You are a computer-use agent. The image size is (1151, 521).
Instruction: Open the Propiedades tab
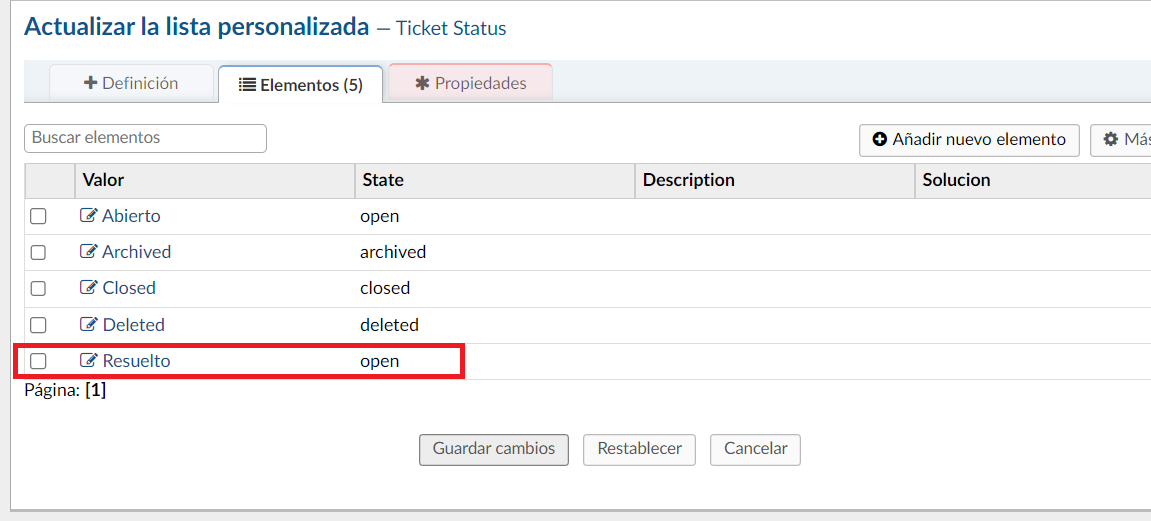click(470, 84)
